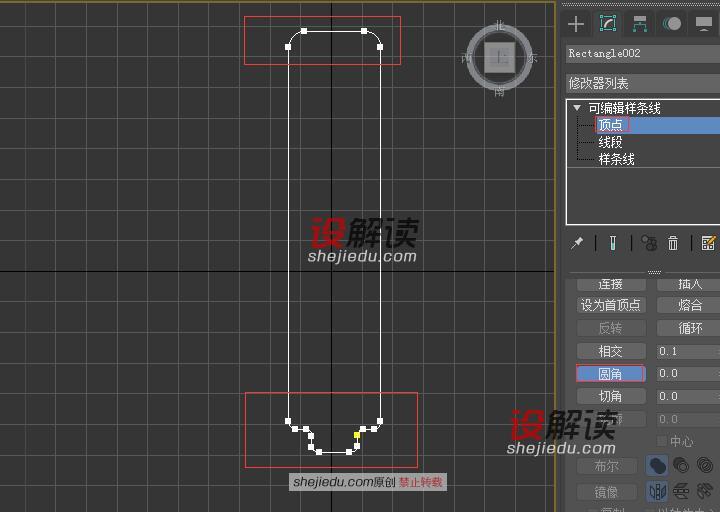Toggle Show End Result icon

613,243
